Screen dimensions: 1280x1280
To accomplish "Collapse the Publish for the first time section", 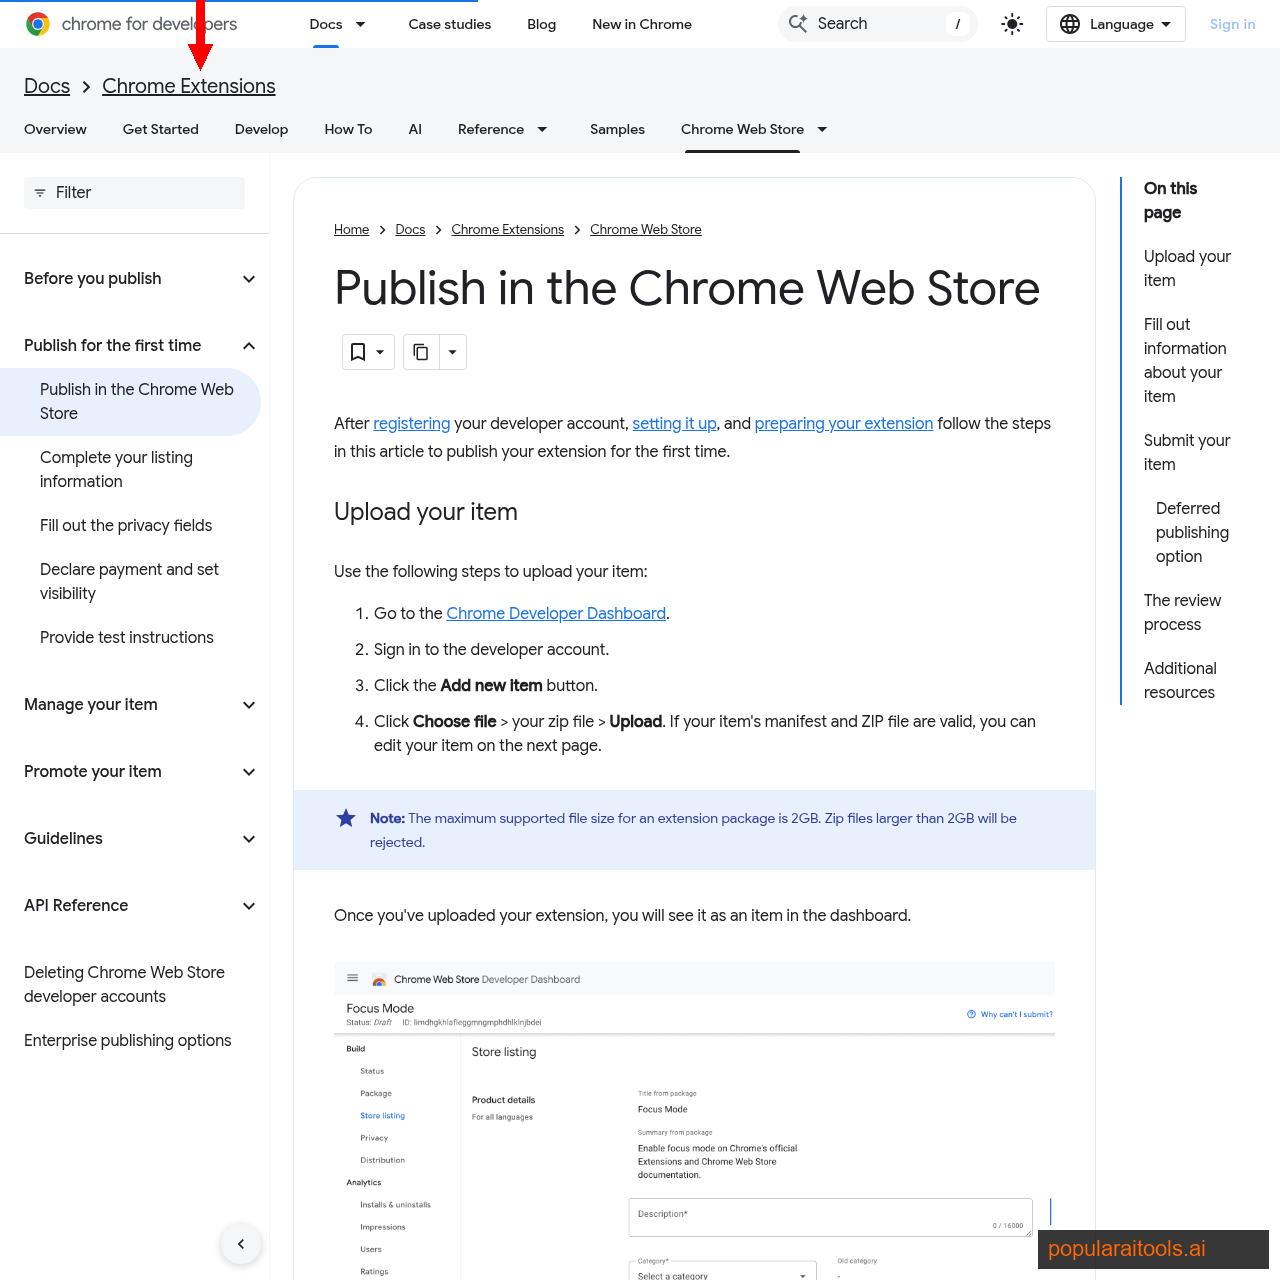I will [x=249, y=346].
